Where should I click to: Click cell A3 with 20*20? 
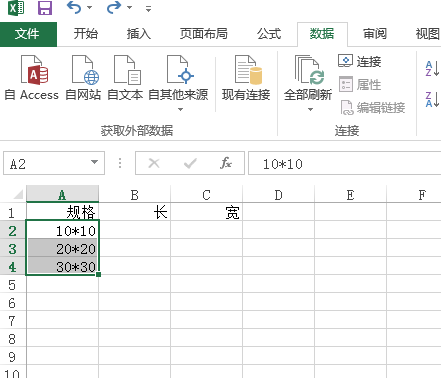tap(62, 248)
